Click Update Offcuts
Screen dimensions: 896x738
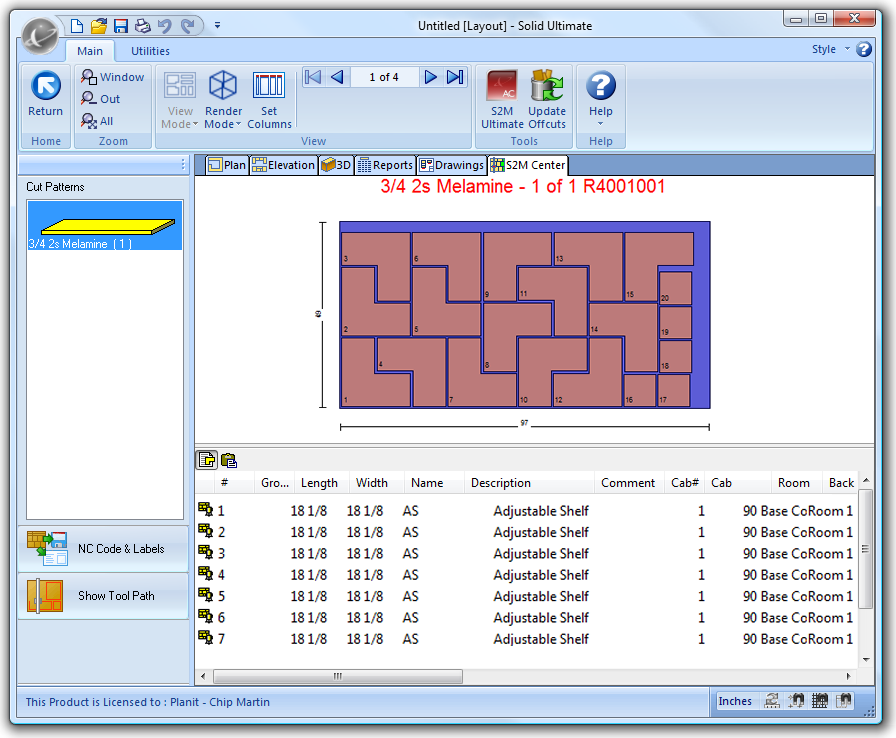click(x=547, y=99)
